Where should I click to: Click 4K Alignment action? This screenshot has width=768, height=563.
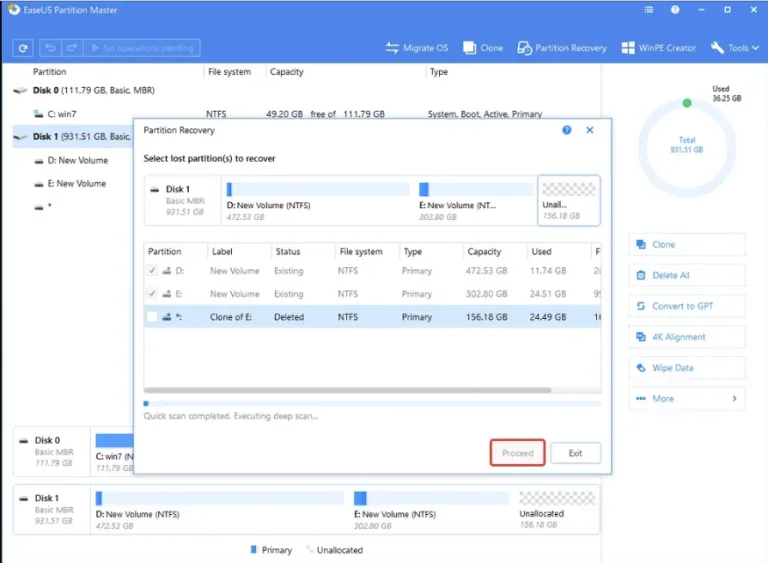click(687, 337)
